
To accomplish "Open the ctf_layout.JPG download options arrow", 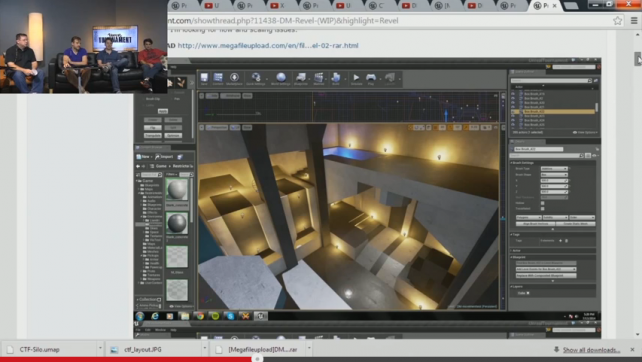I will 204,349.
